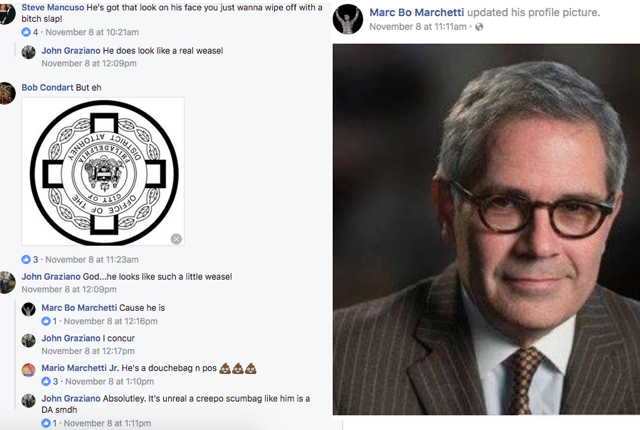Open Bob Condart's avatar thumbnail

tap(7, 93)
